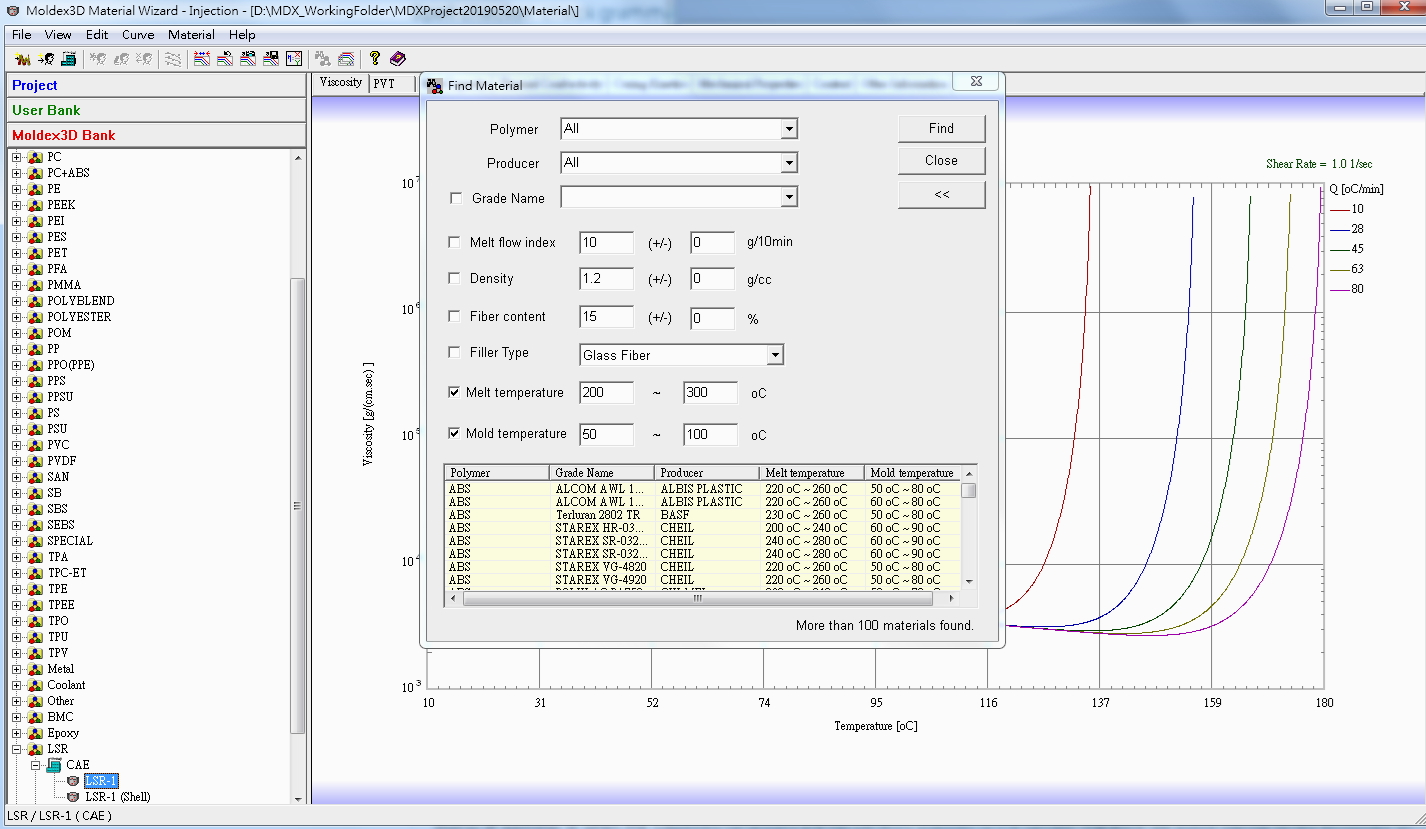This screenshot has height=829, width=1426.
Task: Click the purple help book icon
Action: point(398,59)
